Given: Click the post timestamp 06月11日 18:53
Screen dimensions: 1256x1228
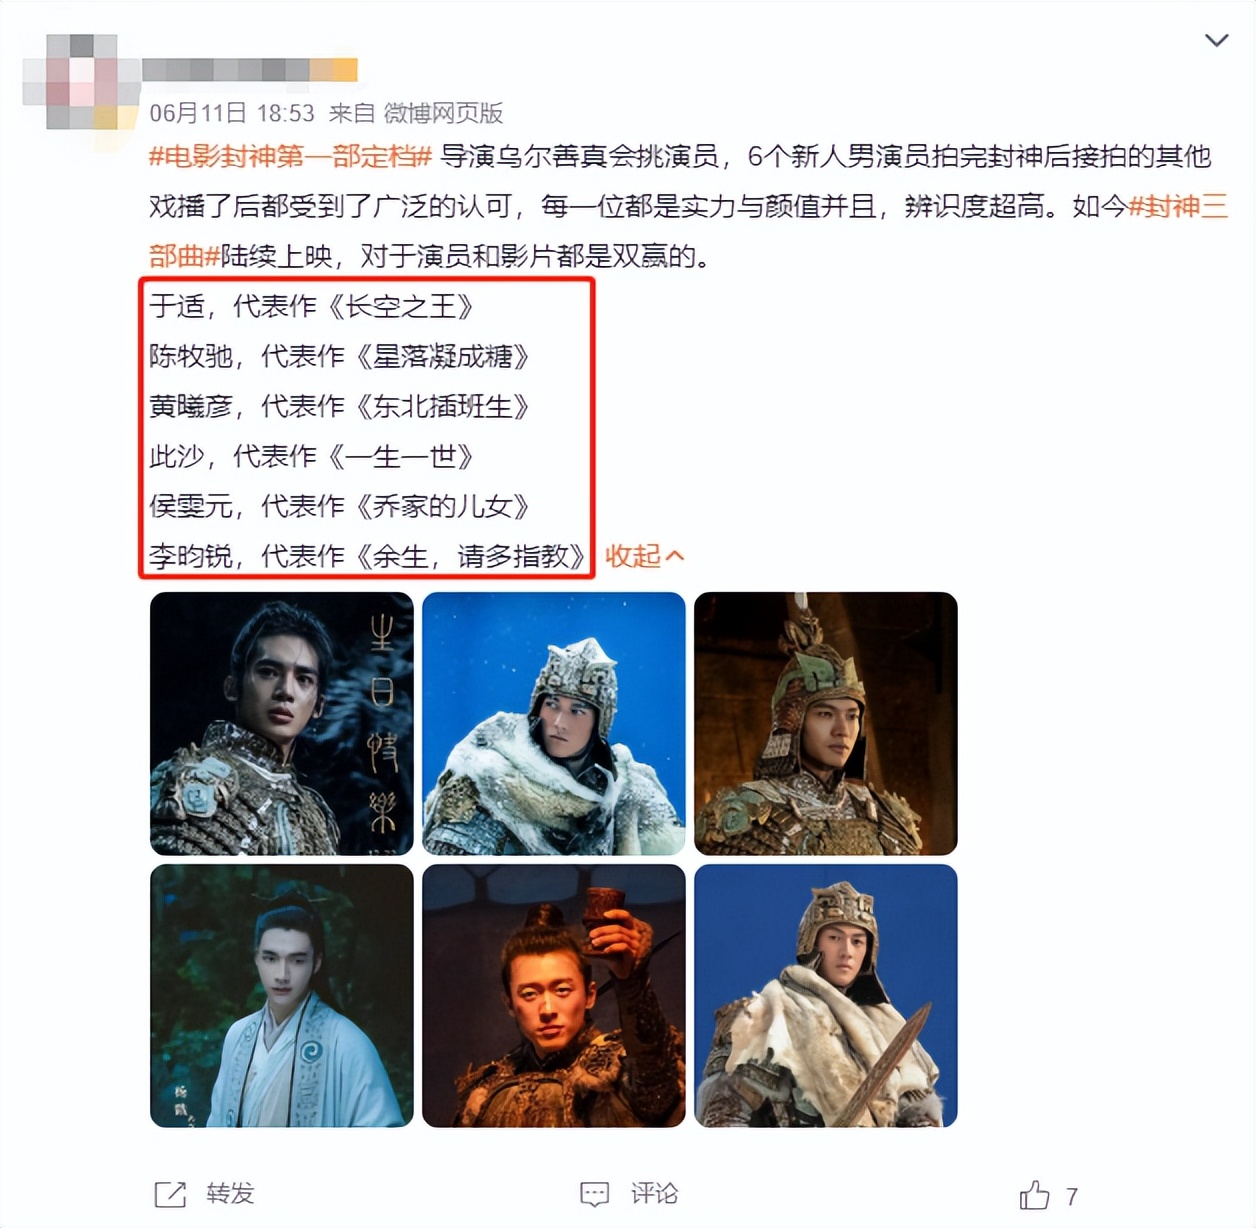Looking at the screenshot, I should 232,113.
